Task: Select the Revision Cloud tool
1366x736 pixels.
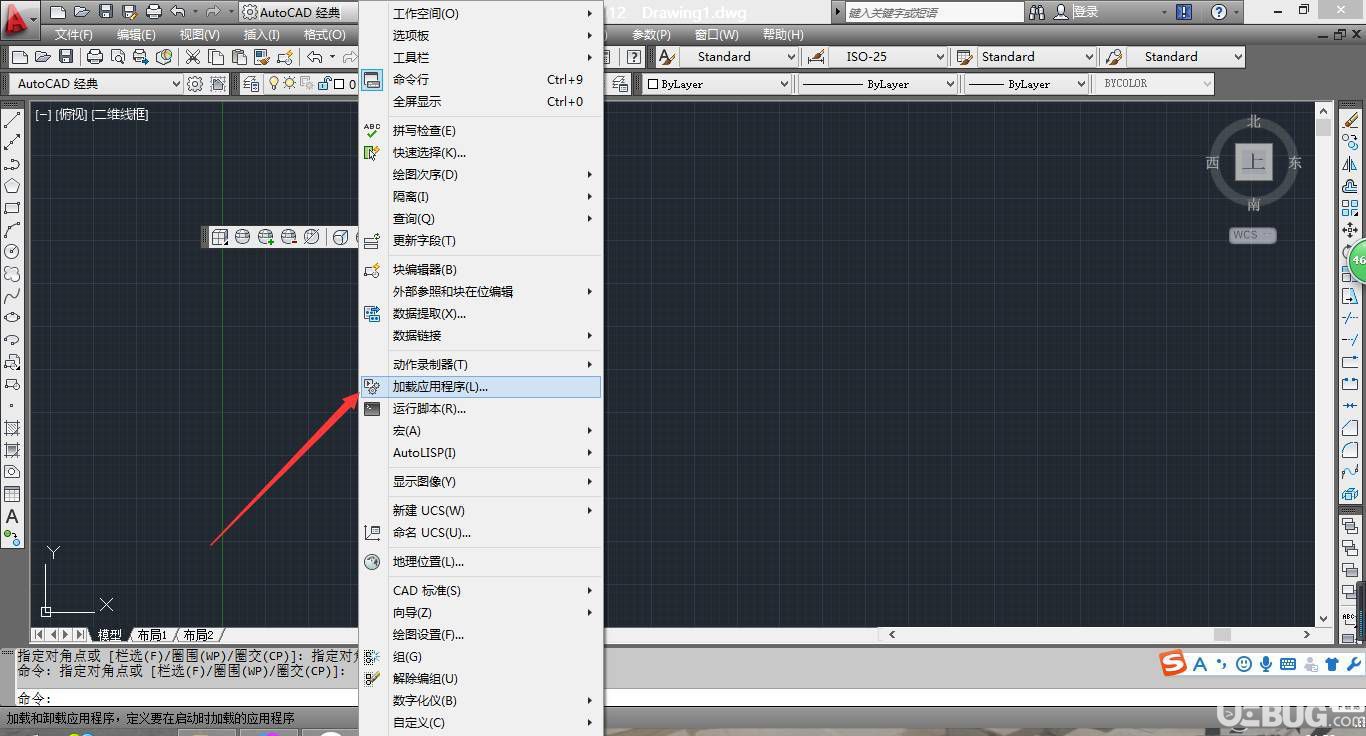Action: click(12, 274)
